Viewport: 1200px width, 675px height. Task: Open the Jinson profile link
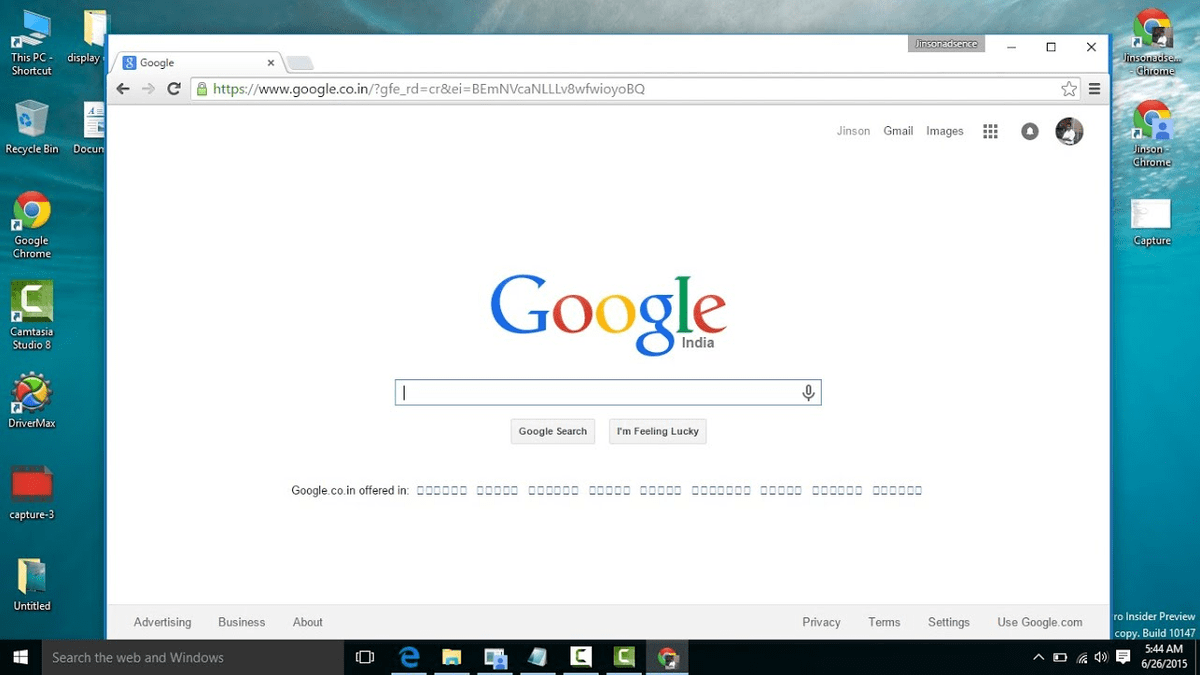(853, 131)
